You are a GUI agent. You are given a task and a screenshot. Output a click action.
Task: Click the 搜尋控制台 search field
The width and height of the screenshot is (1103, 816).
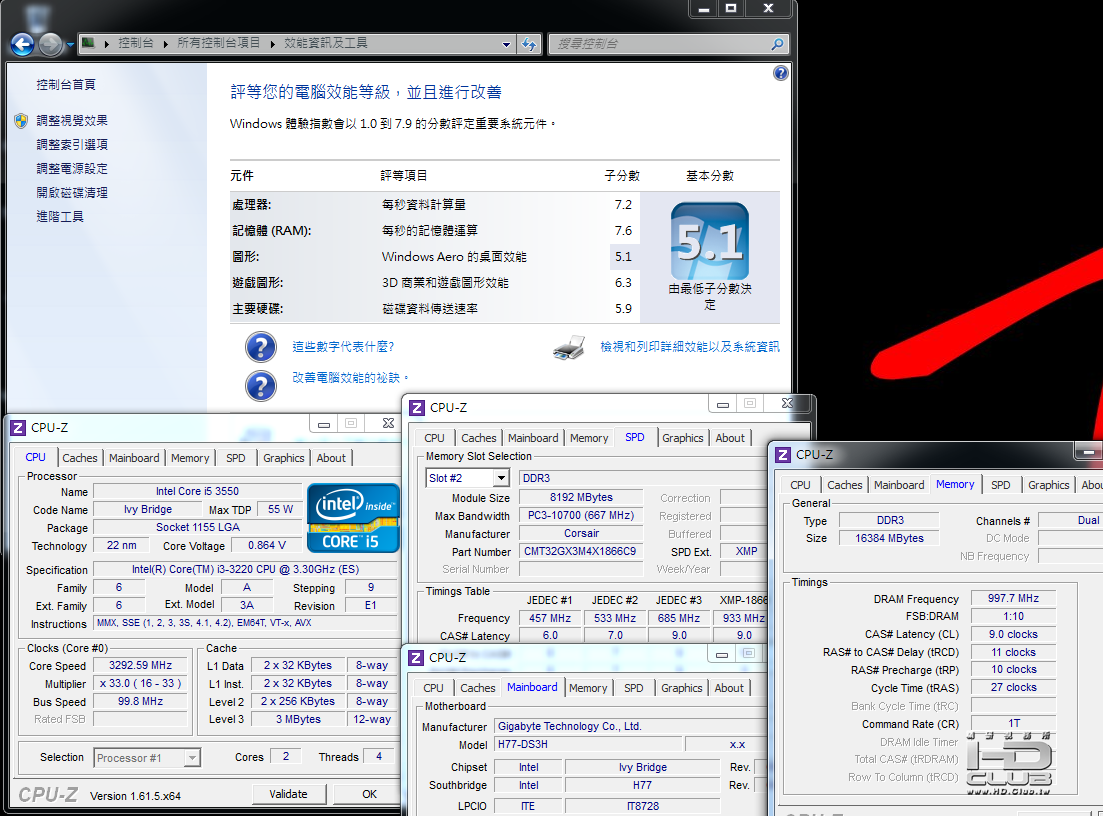(x=660, y=44)
